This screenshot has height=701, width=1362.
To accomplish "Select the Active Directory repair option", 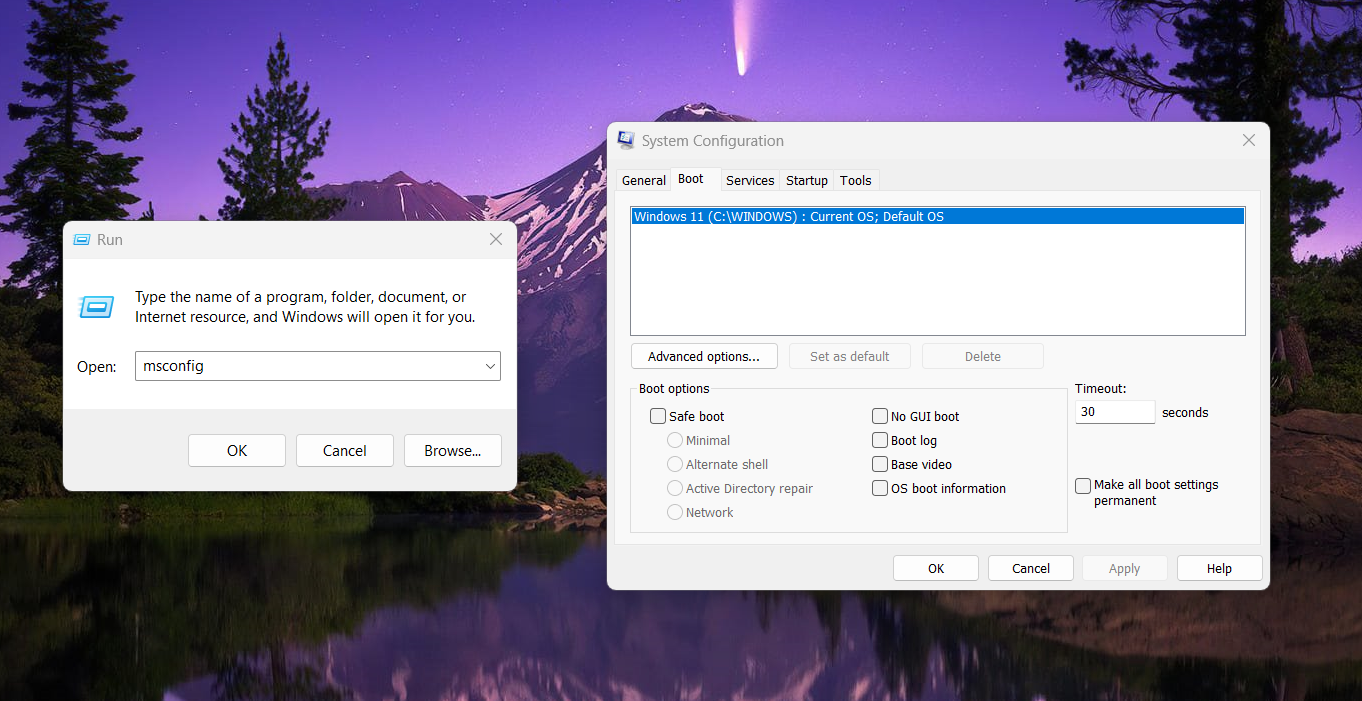I will (x=675, y=488).
